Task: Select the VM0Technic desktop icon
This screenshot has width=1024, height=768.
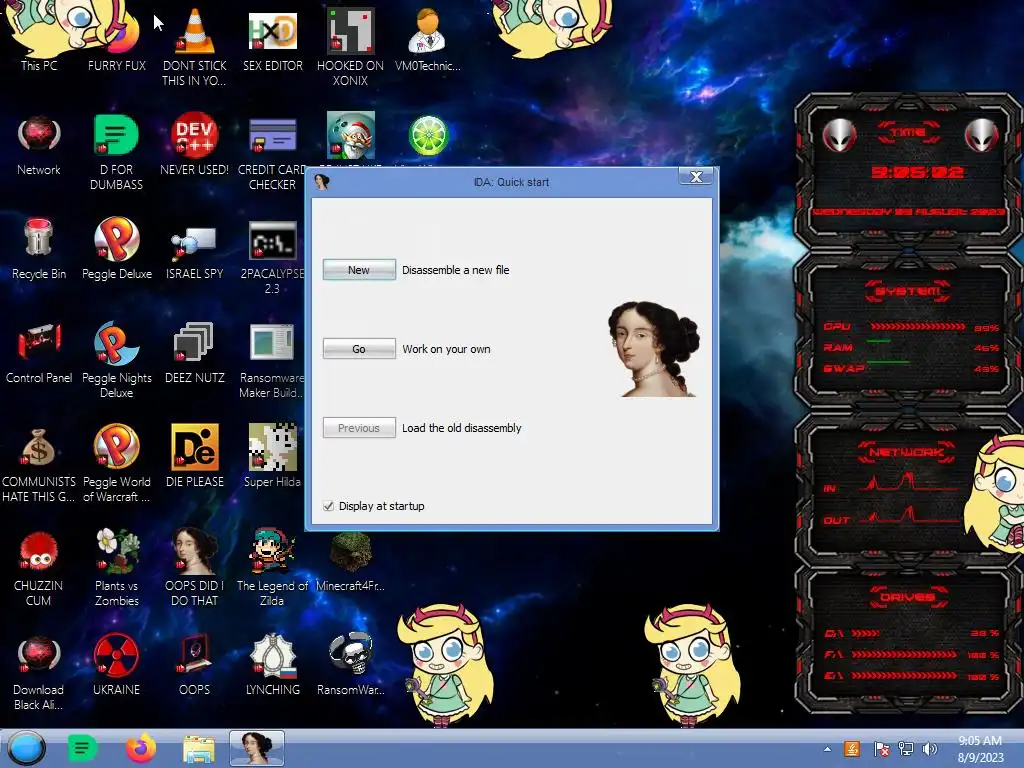Action: pos(428,39)
